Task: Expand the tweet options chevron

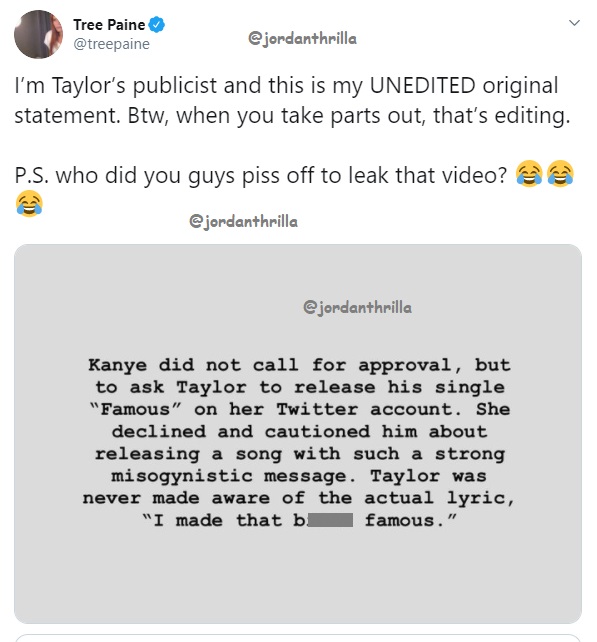Action: (574, 23)
